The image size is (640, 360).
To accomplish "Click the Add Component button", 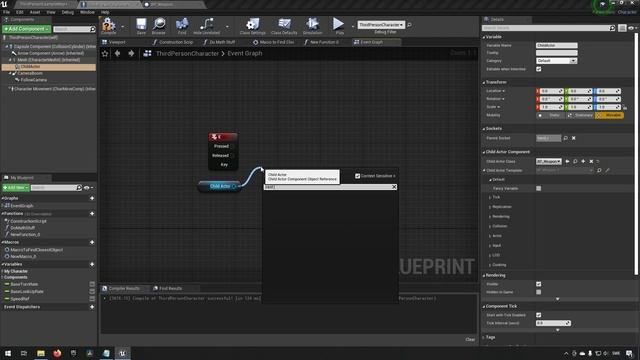I will (x=27, y=29).
